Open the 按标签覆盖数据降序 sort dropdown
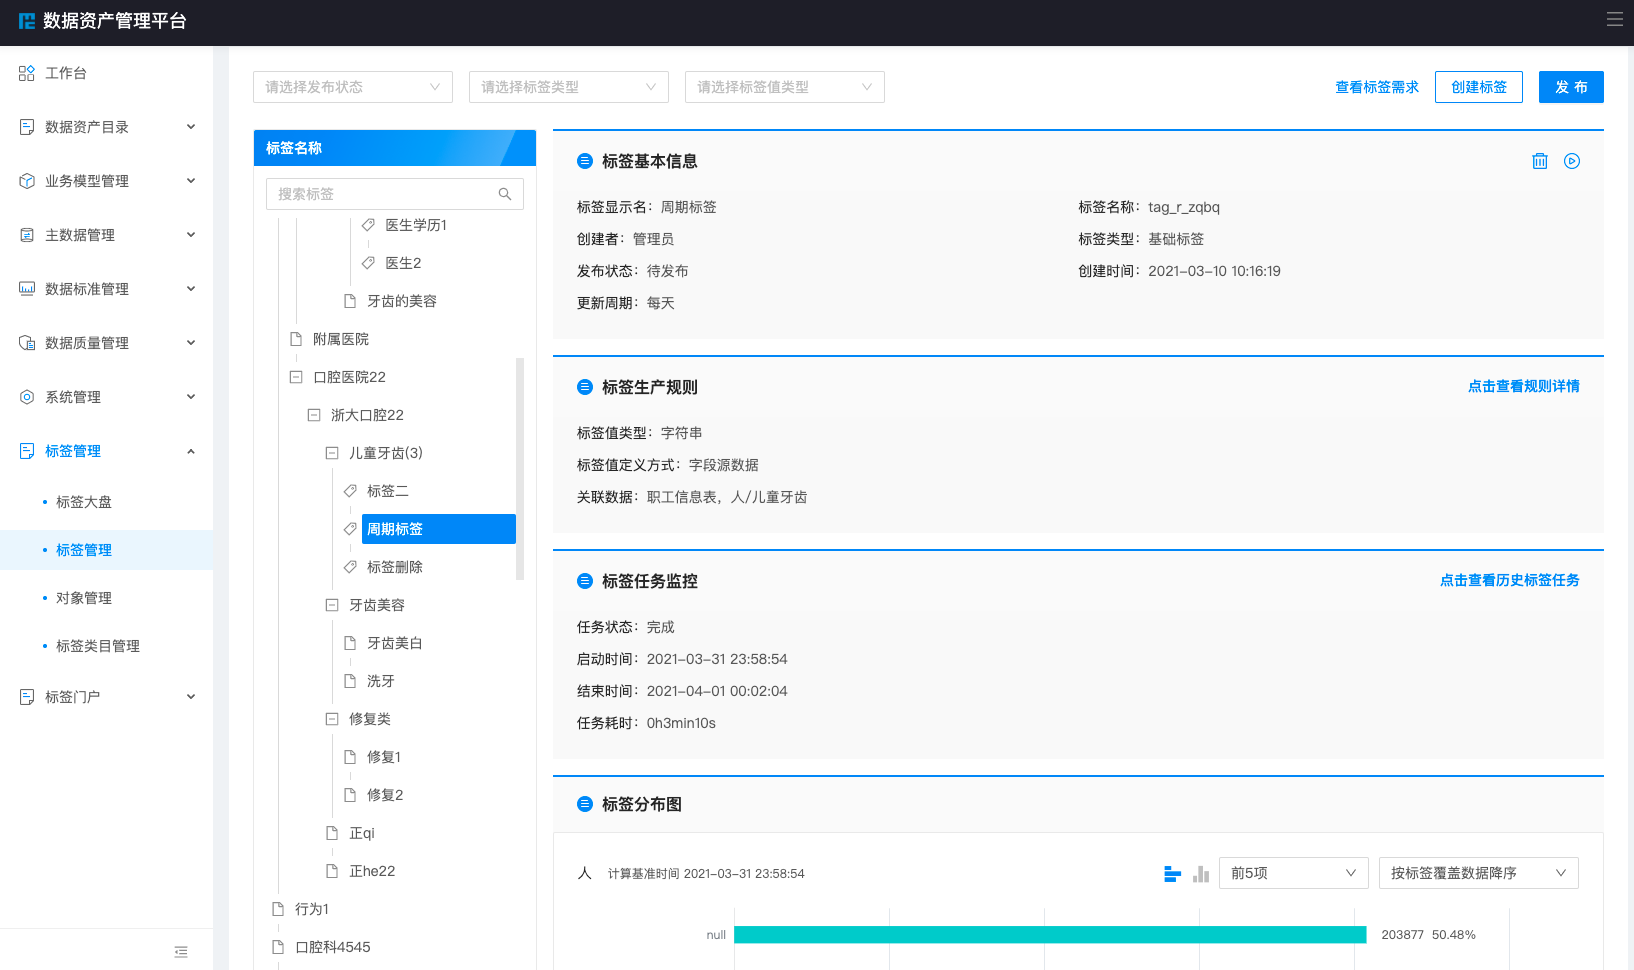 [1479, 873]
